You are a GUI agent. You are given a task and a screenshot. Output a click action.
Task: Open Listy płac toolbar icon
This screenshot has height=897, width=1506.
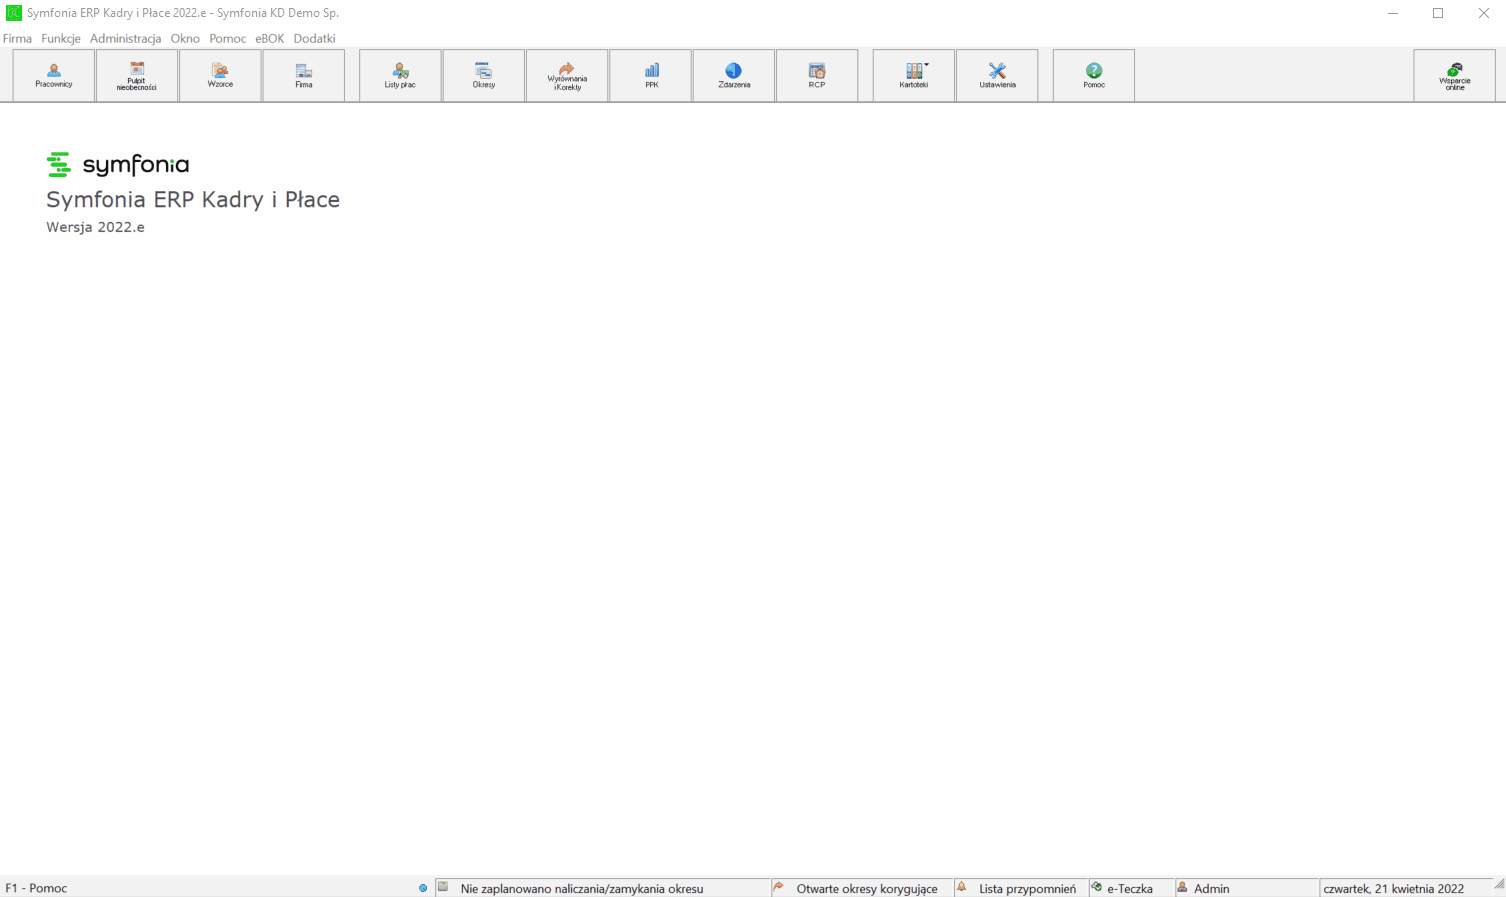(x=400, y=75)
